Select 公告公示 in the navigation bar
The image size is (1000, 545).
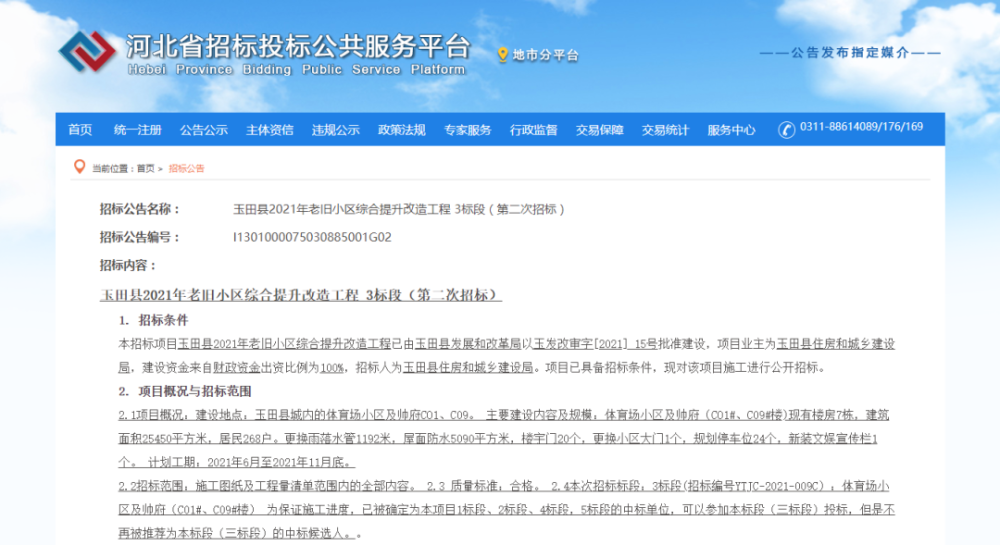[204, 130]
